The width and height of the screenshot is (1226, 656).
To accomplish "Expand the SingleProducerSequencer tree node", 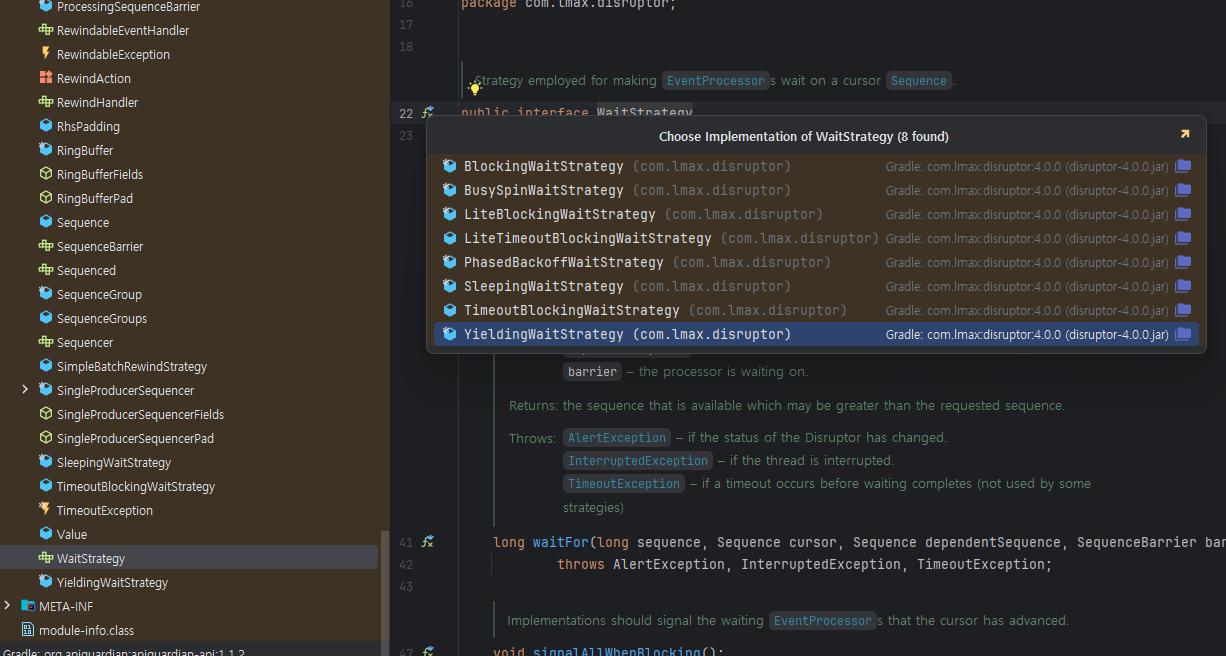I will click(x=25, y=390).
